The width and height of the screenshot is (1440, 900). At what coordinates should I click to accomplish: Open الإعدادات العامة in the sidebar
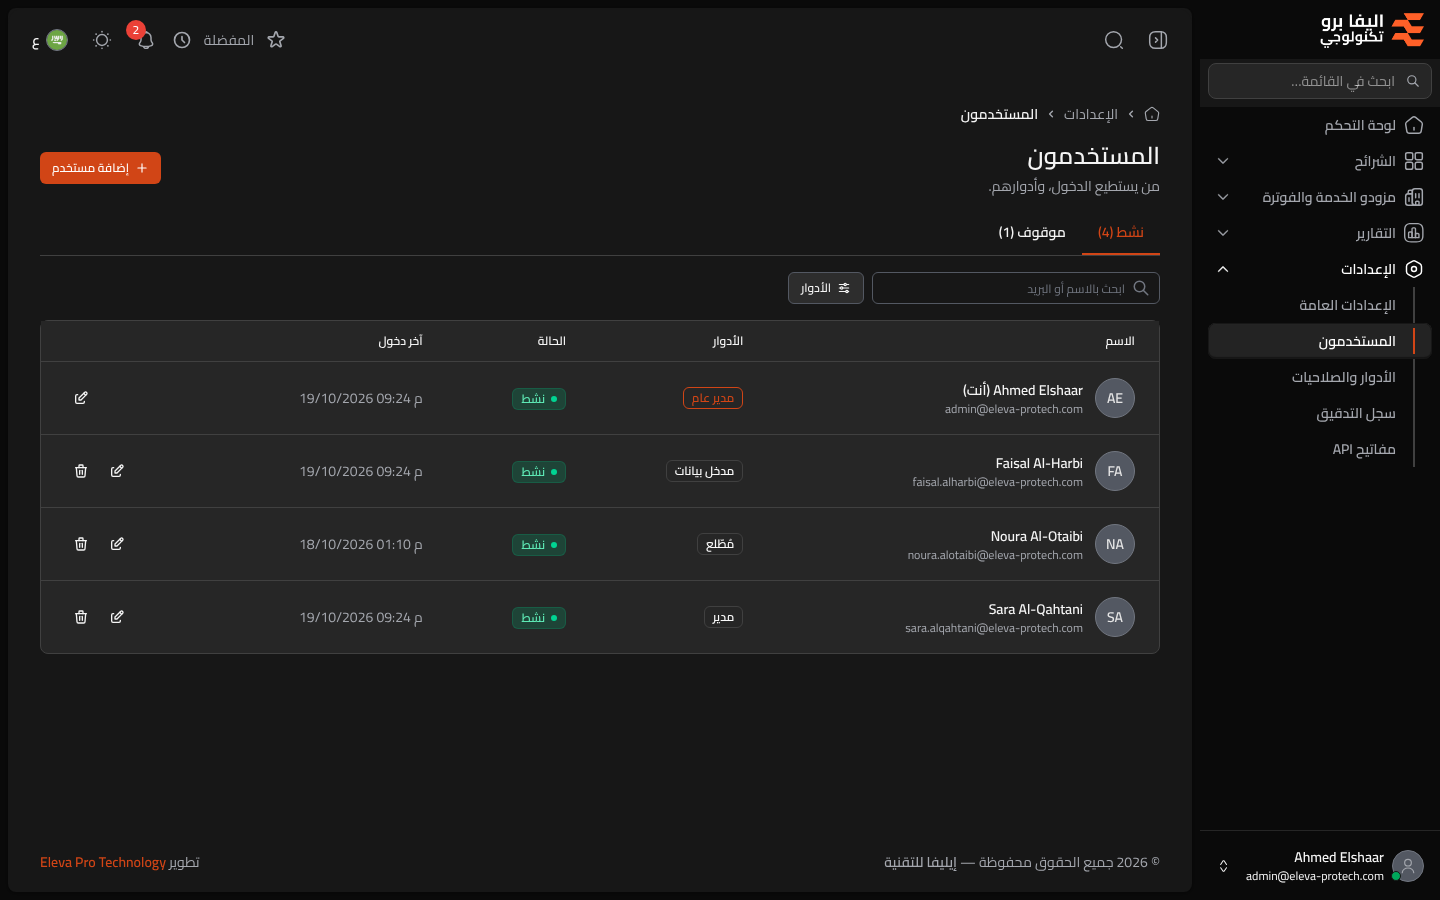(1347, 305)
